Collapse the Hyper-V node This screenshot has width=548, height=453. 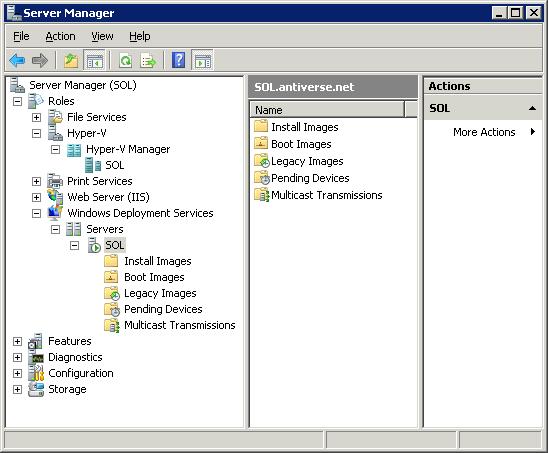pos(36,134)
